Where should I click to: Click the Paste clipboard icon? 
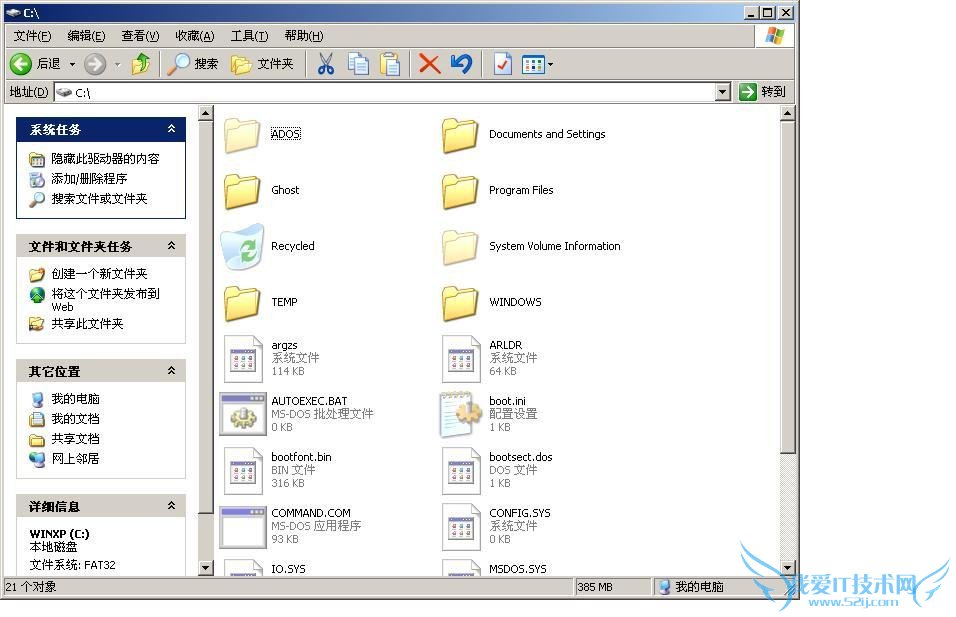click(x=390, y=64)
